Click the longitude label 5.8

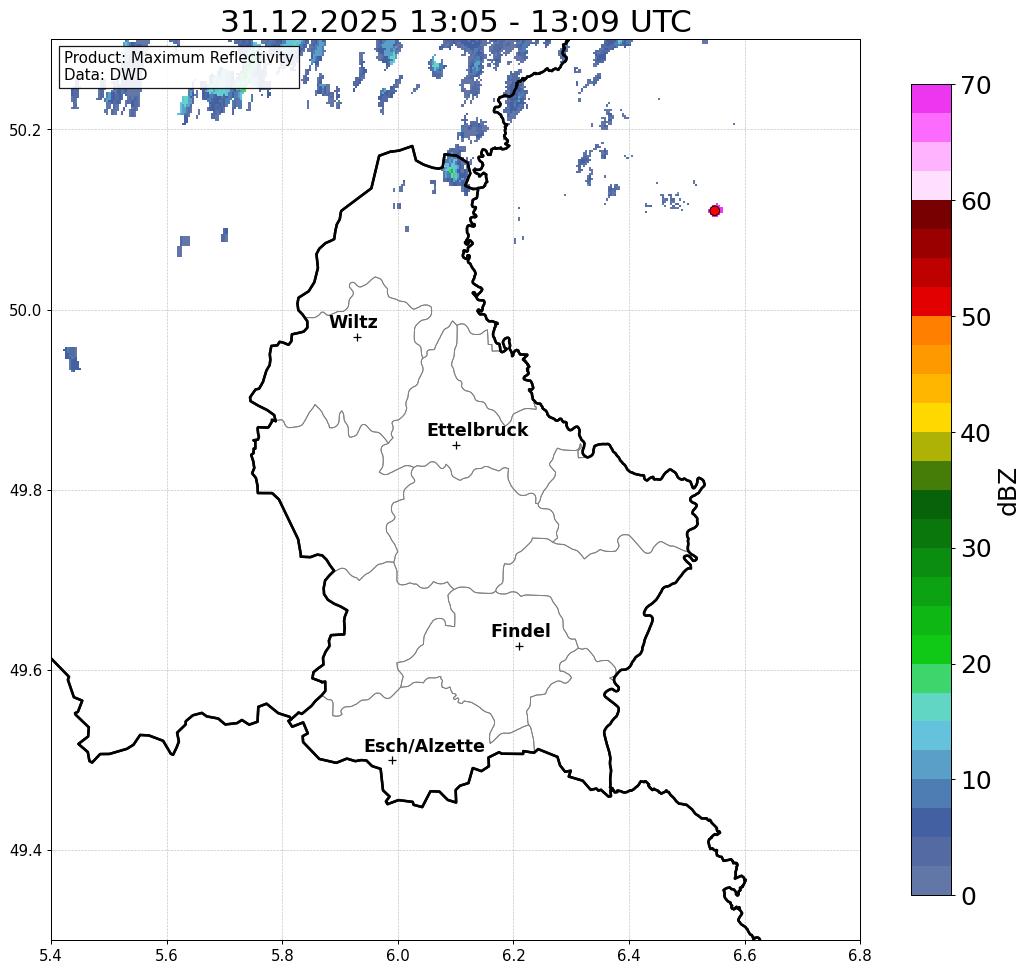(282, 955)
